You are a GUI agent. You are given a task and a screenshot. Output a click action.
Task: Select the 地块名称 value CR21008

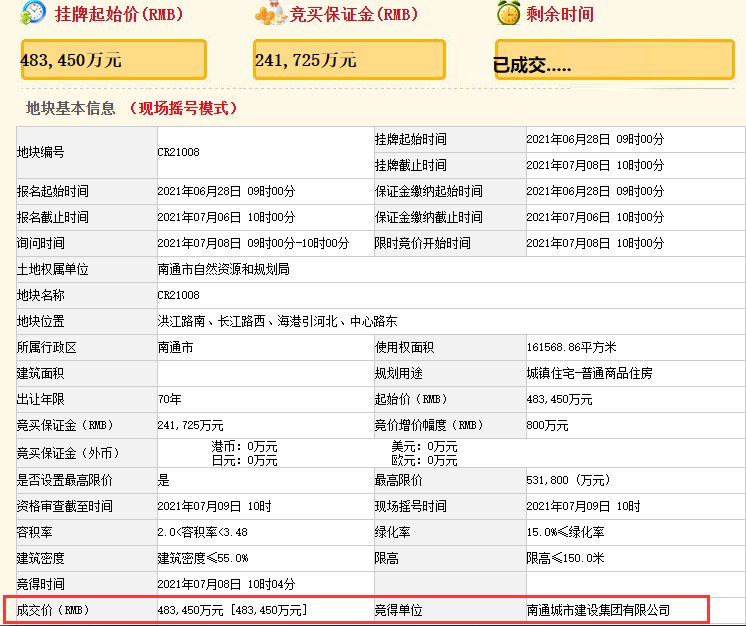click(x=178, y=295)
